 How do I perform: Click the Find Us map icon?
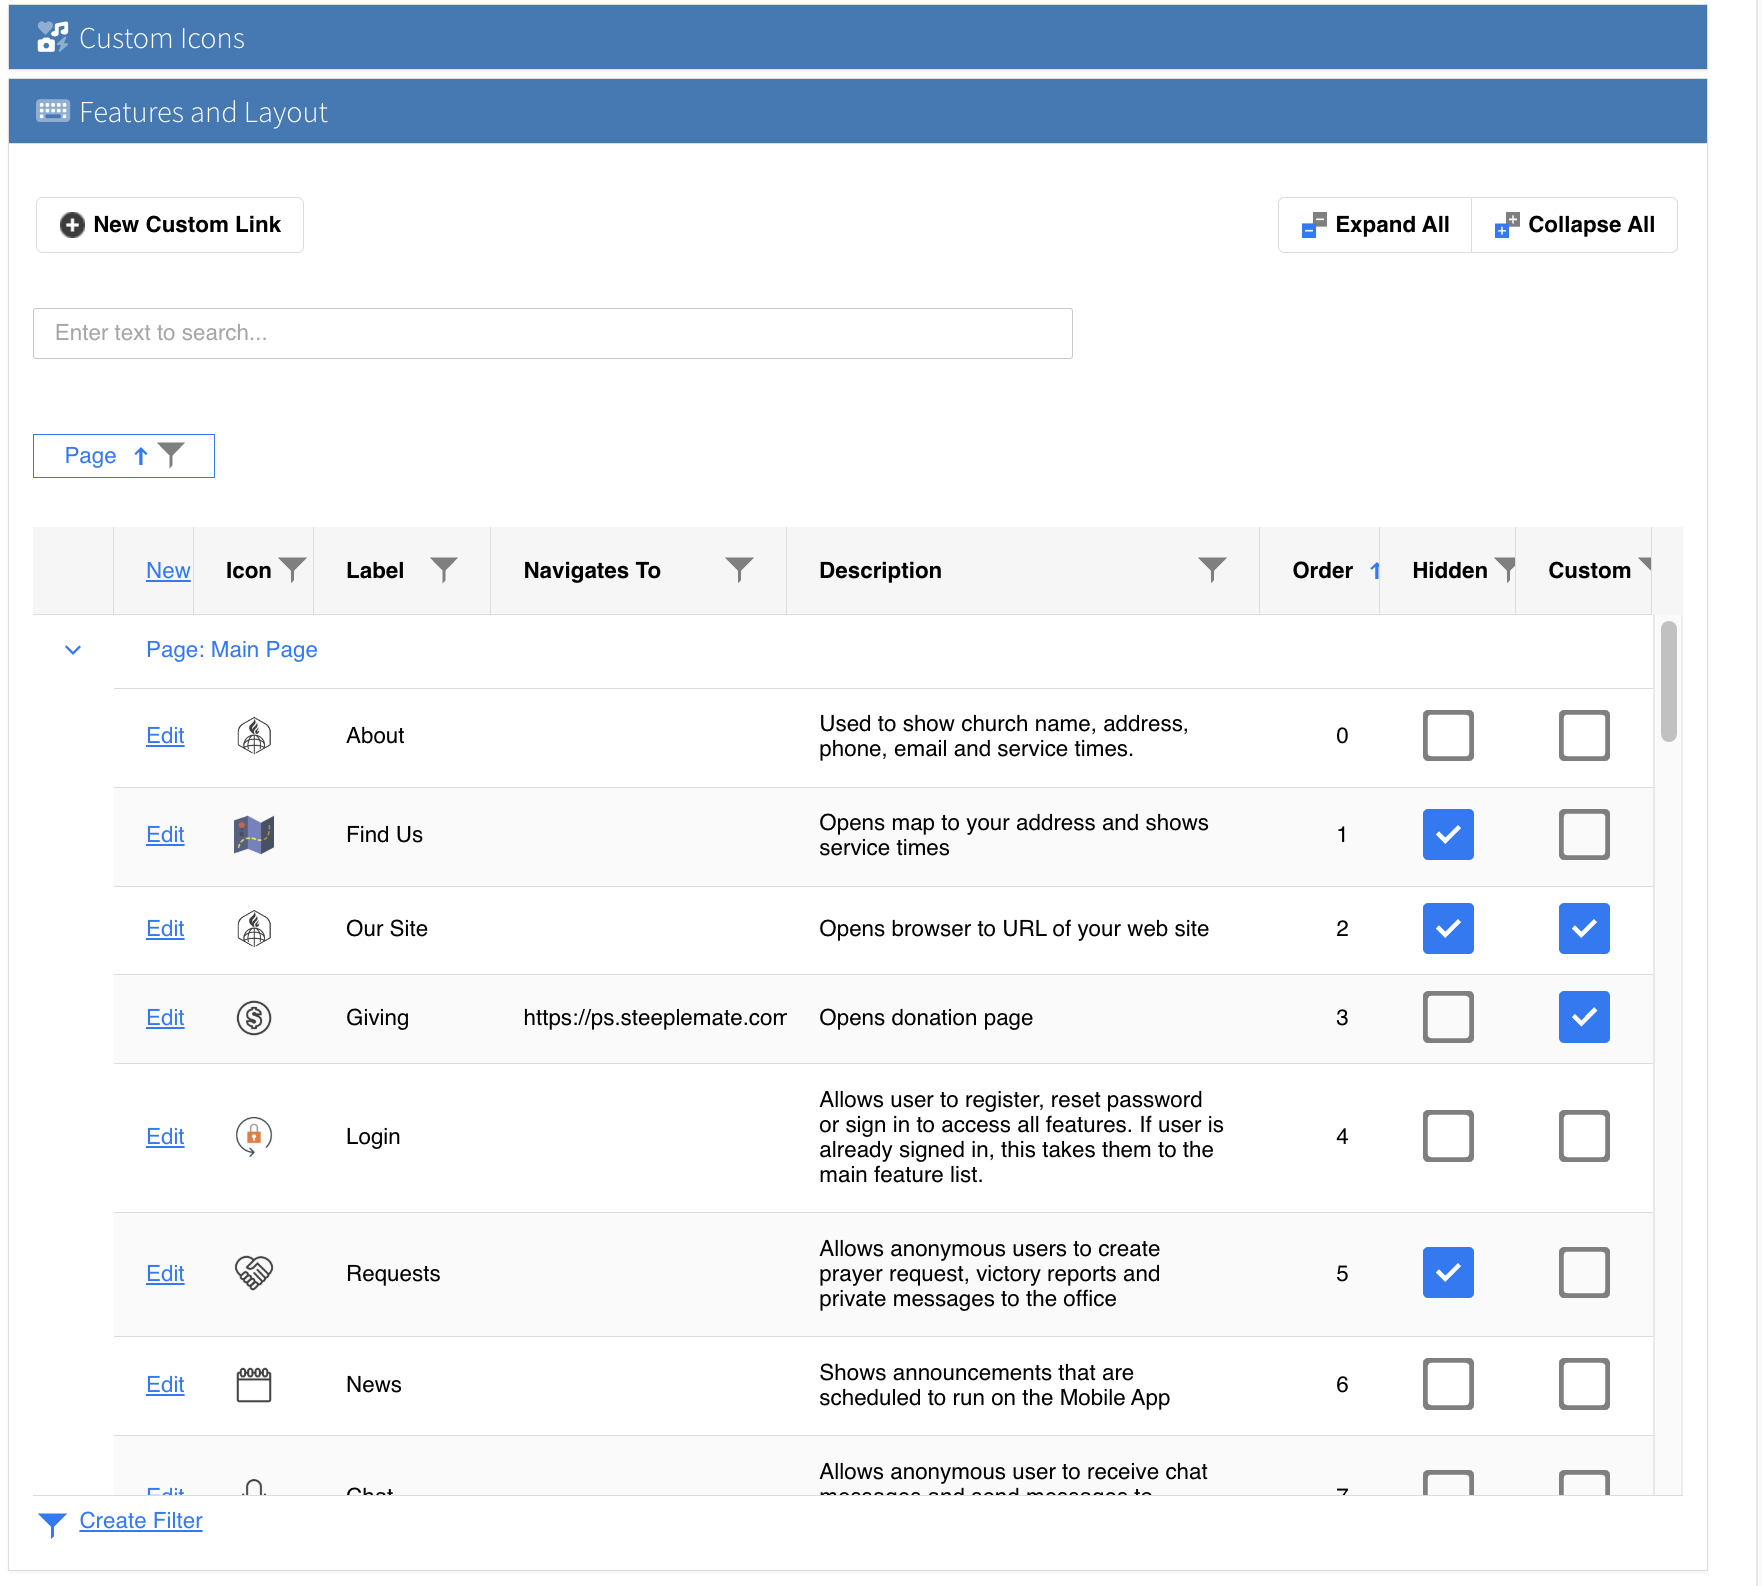click(254, 834)
